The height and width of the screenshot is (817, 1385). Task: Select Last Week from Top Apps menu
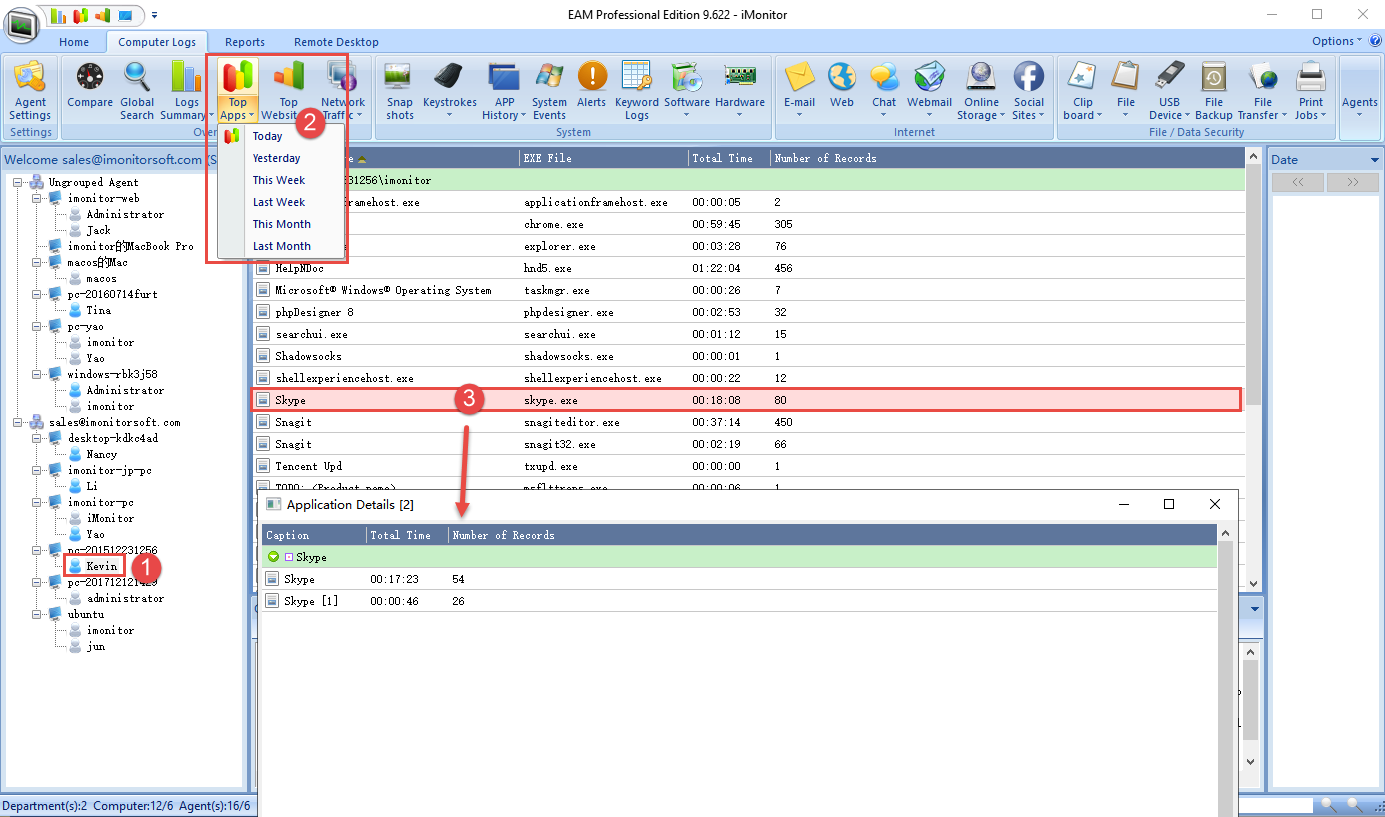click(281, 202)
